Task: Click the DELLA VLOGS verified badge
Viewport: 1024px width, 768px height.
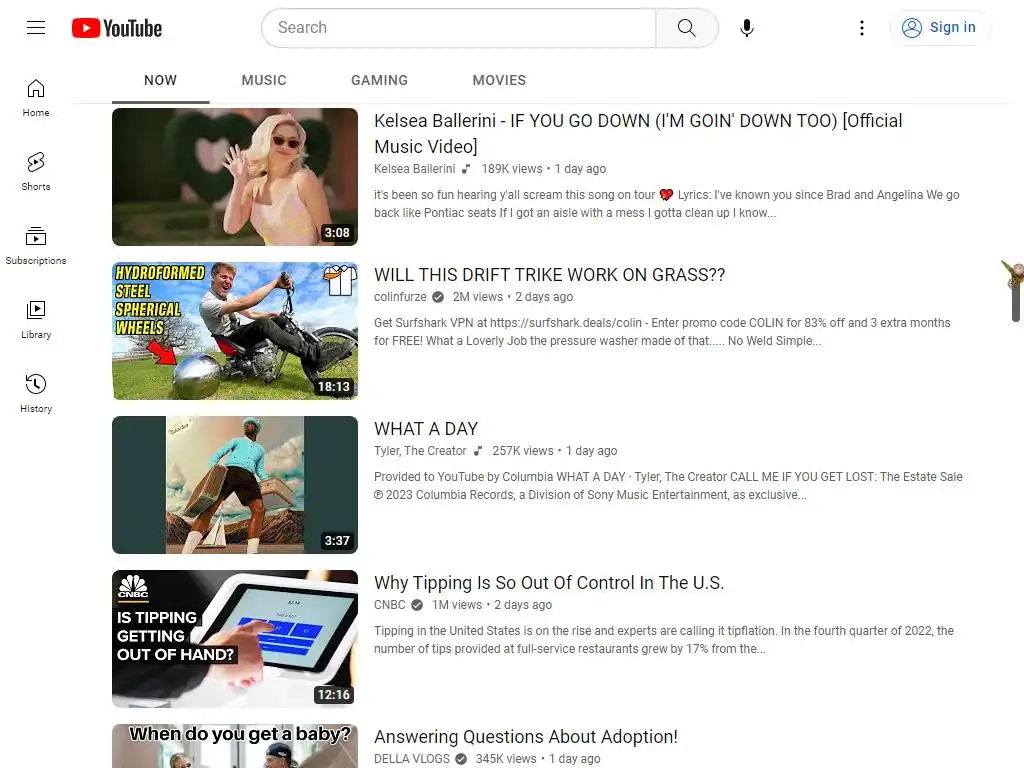Action: (x=461, y=759)
